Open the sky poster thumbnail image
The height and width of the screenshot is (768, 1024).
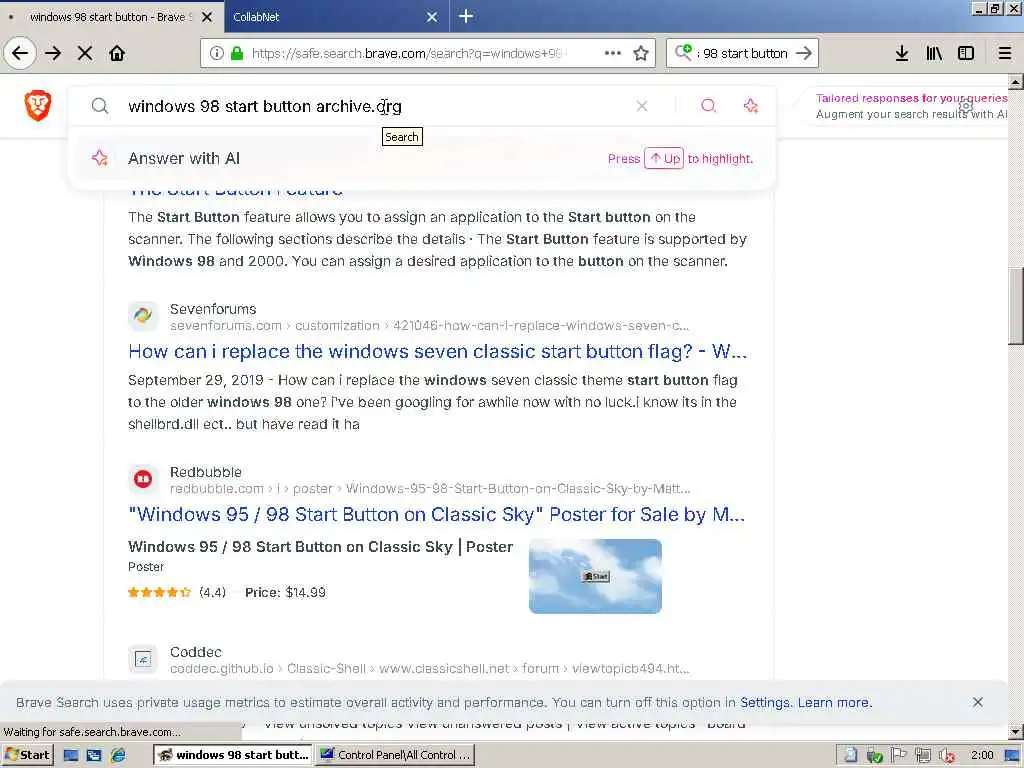point(595,576)
